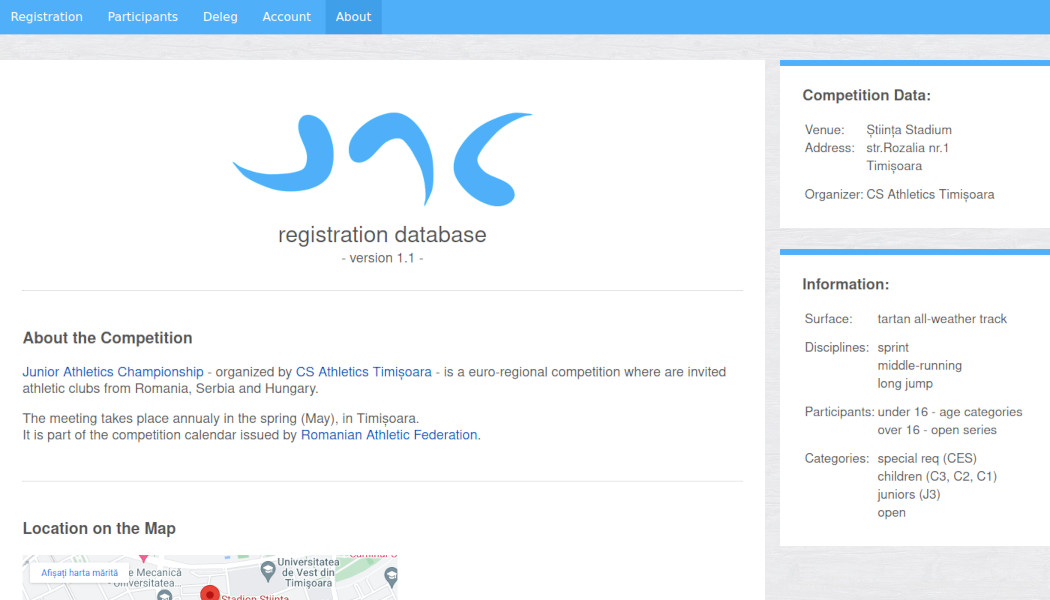Select the About tab in navbar
This screenshot has height=600, width=1050.
point(353,17)
